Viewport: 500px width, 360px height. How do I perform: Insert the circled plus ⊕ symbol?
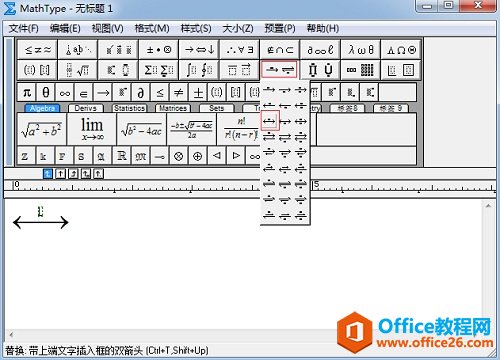point(198,156)
